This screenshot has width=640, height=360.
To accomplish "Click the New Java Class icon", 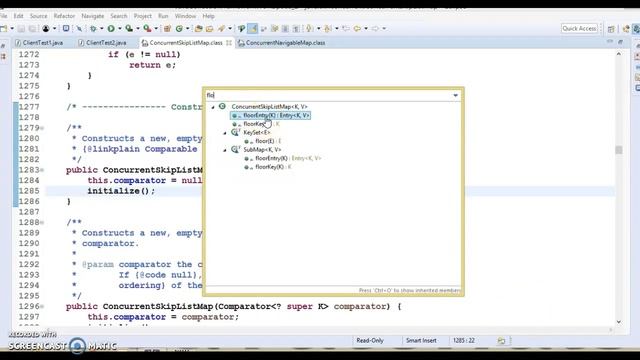I will (179, 29).
